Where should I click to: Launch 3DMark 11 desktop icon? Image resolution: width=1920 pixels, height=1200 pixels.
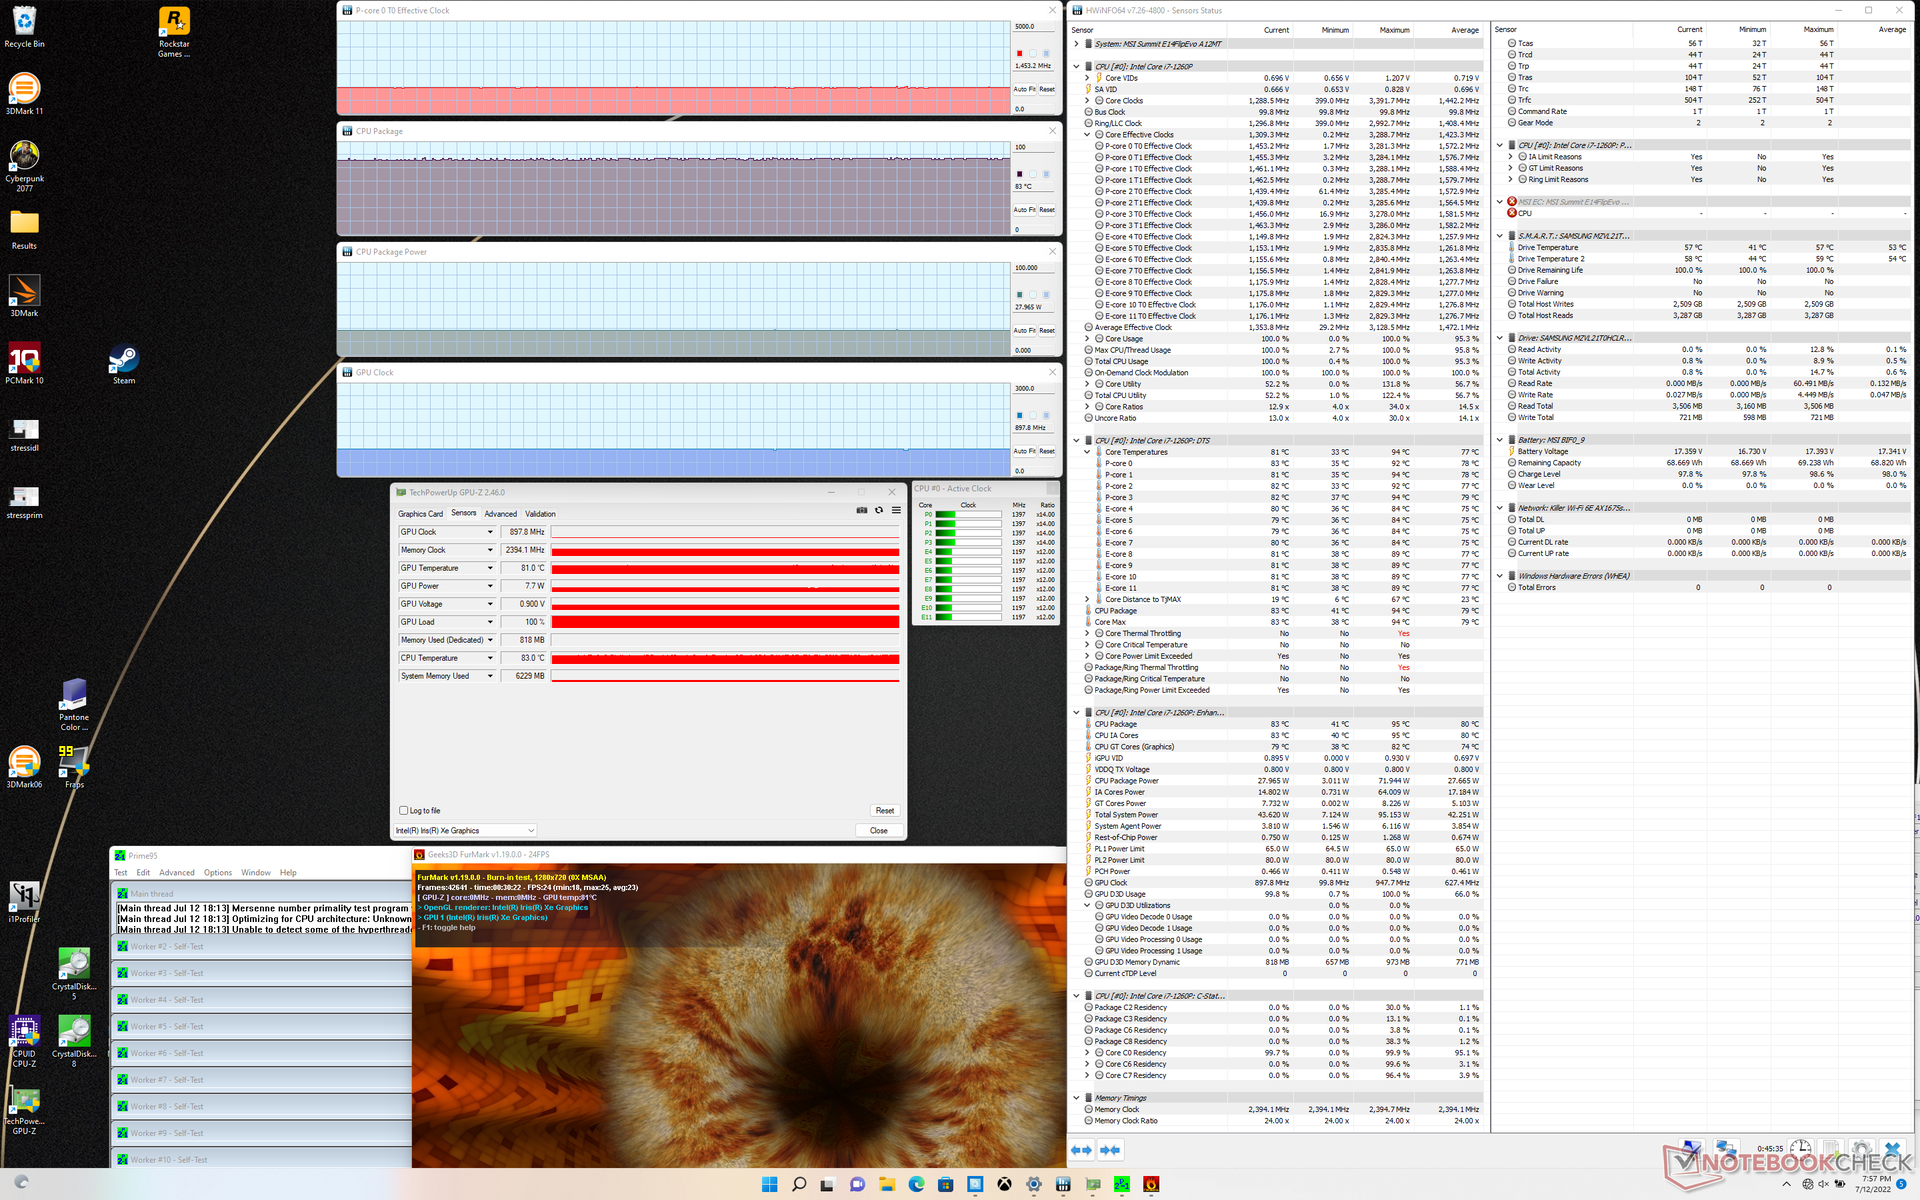pos(24,94)
